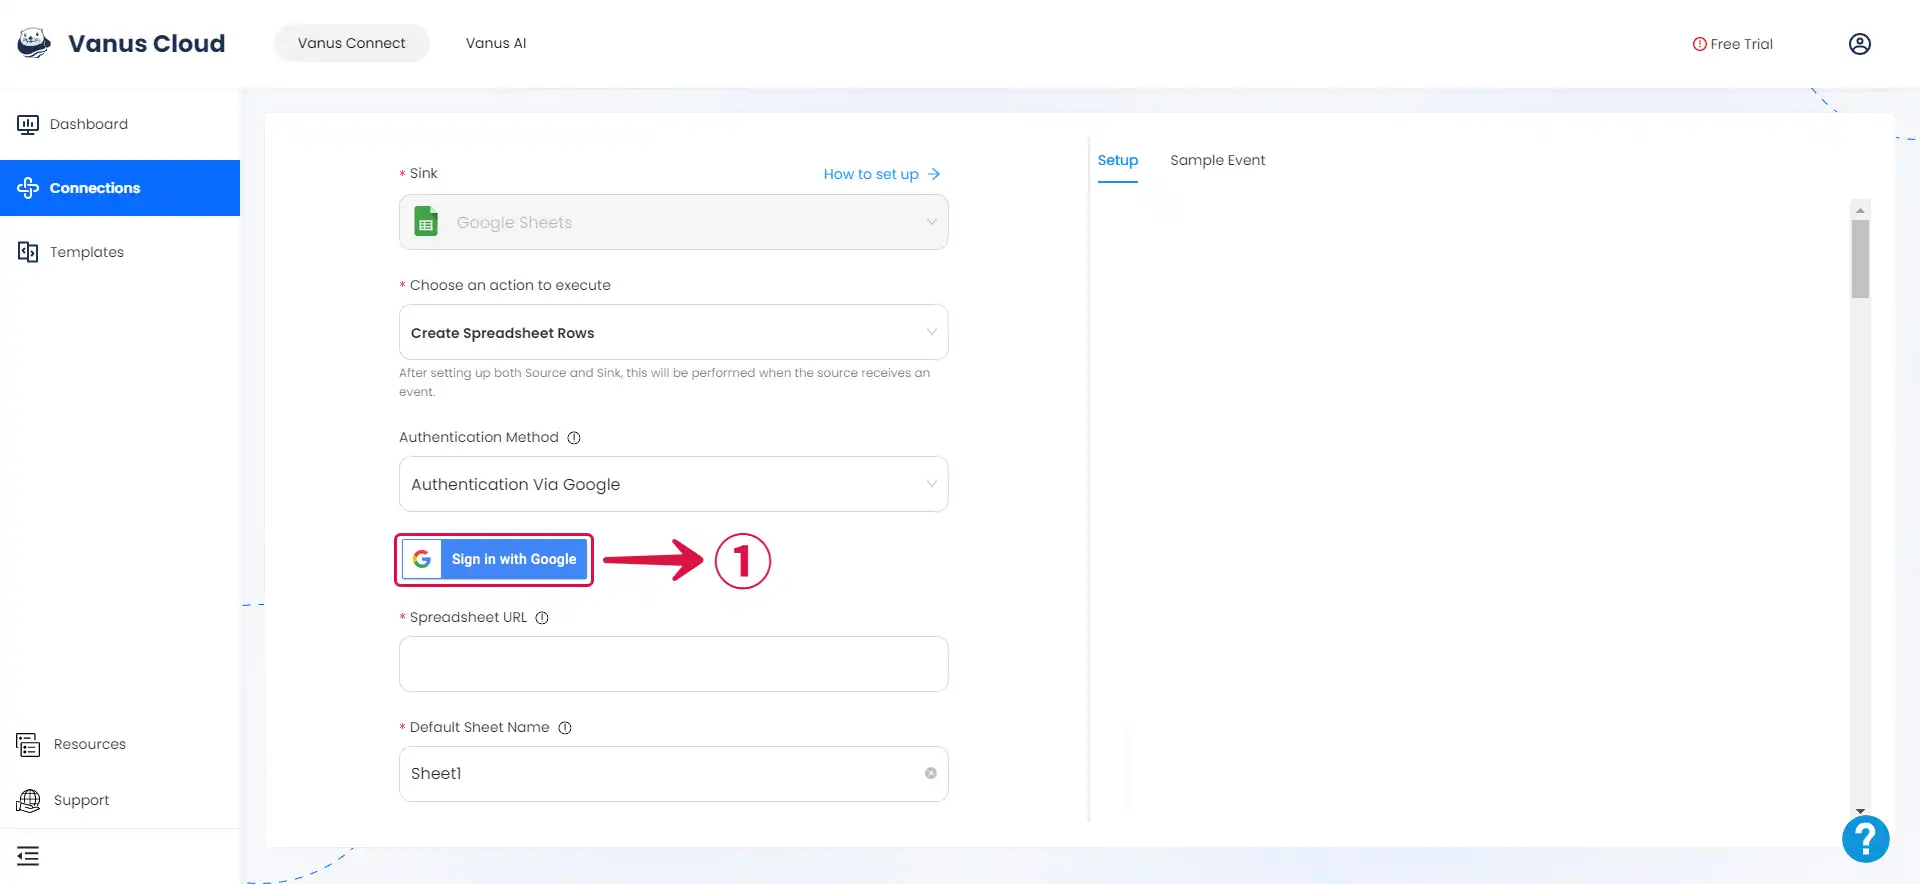Viewport: 1920px width, 884px height.
Task: Open Connections in the sidebar
Action: point(120,188)
